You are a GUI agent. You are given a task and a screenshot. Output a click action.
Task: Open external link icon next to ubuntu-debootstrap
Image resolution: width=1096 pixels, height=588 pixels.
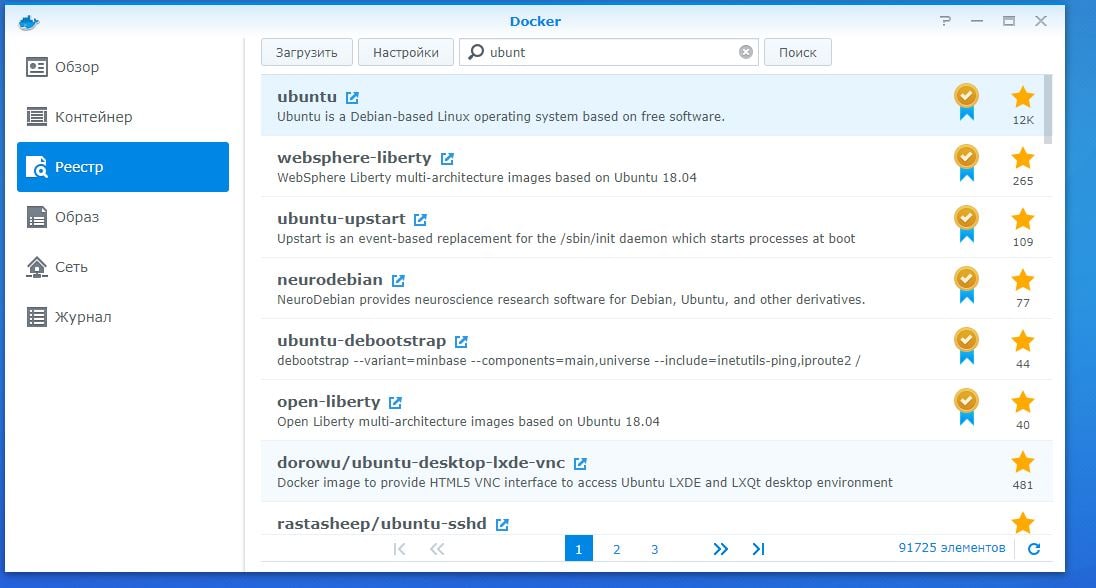coord(461,341)
